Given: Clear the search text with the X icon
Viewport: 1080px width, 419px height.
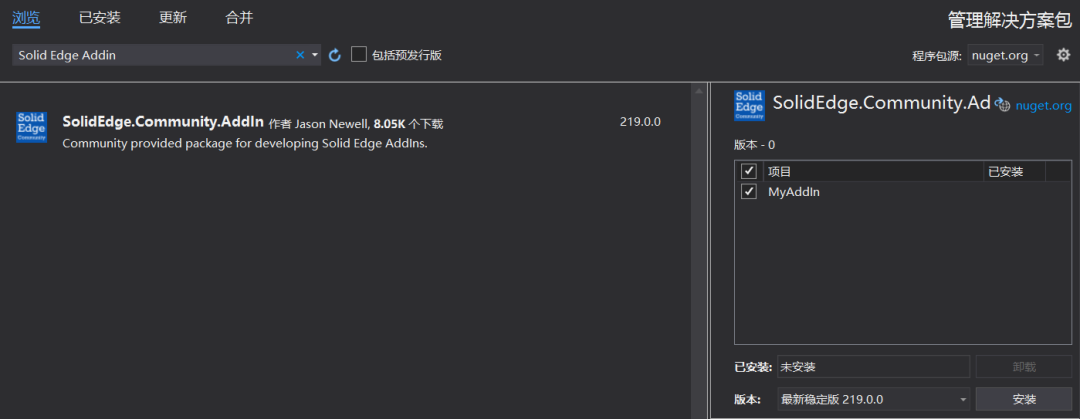Looking at the screenshot, I should 300,55.
